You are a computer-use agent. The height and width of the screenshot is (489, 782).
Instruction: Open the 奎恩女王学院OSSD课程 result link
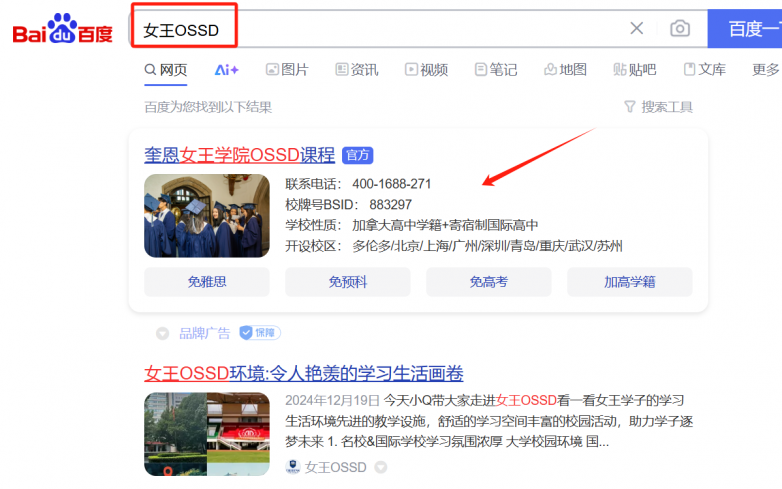(239, 155)
